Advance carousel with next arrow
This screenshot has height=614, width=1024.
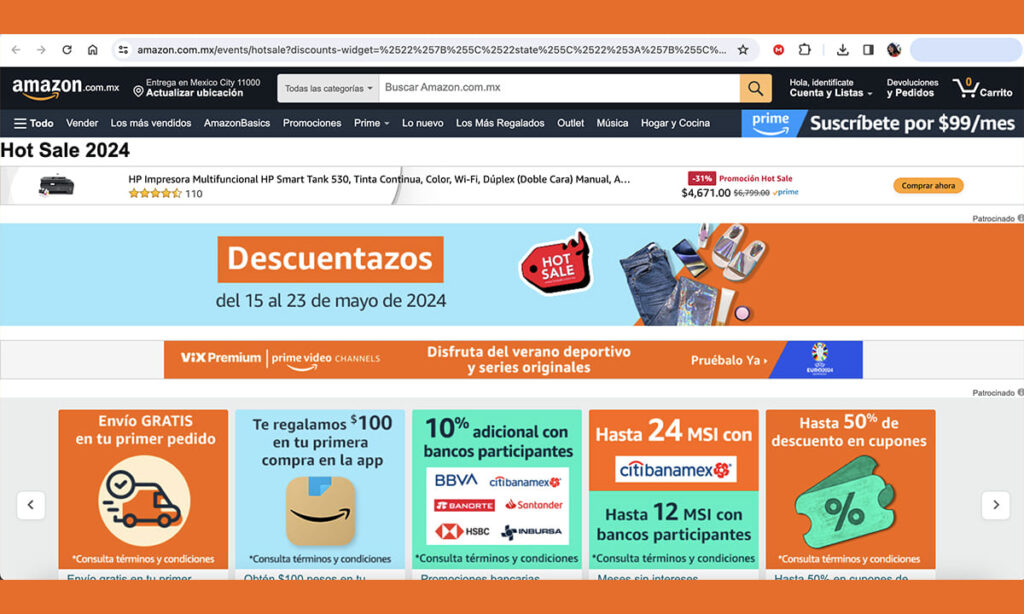(996, 505)
